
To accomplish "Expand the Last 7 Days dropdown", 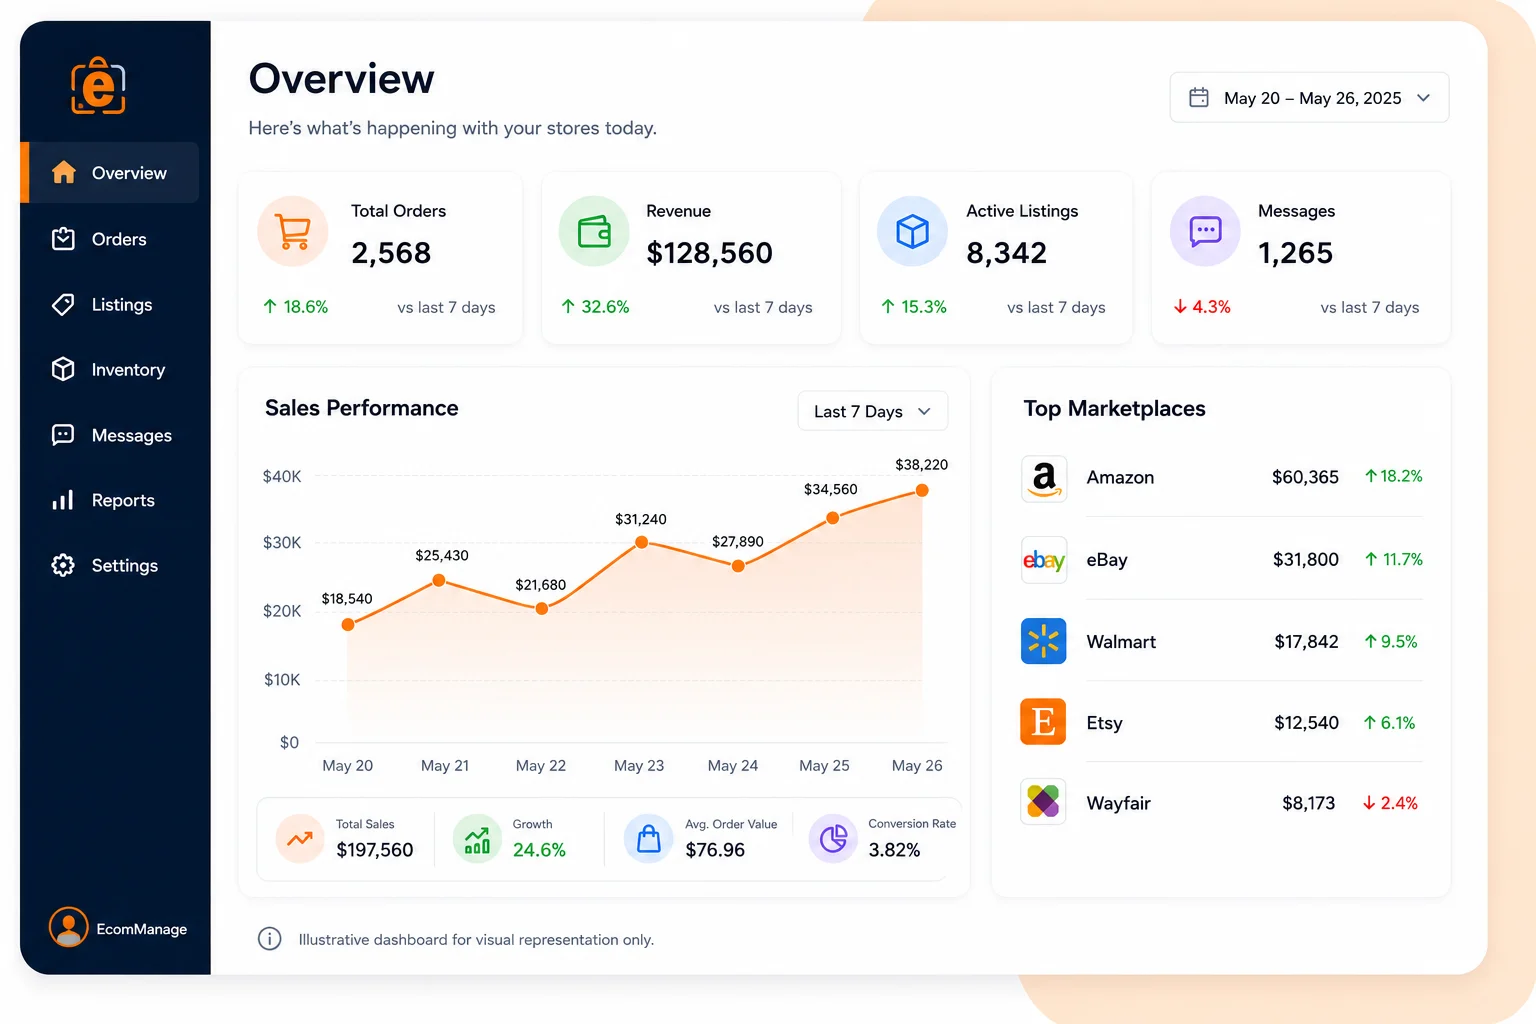I will pyautogui.click(x=872, y=411).
